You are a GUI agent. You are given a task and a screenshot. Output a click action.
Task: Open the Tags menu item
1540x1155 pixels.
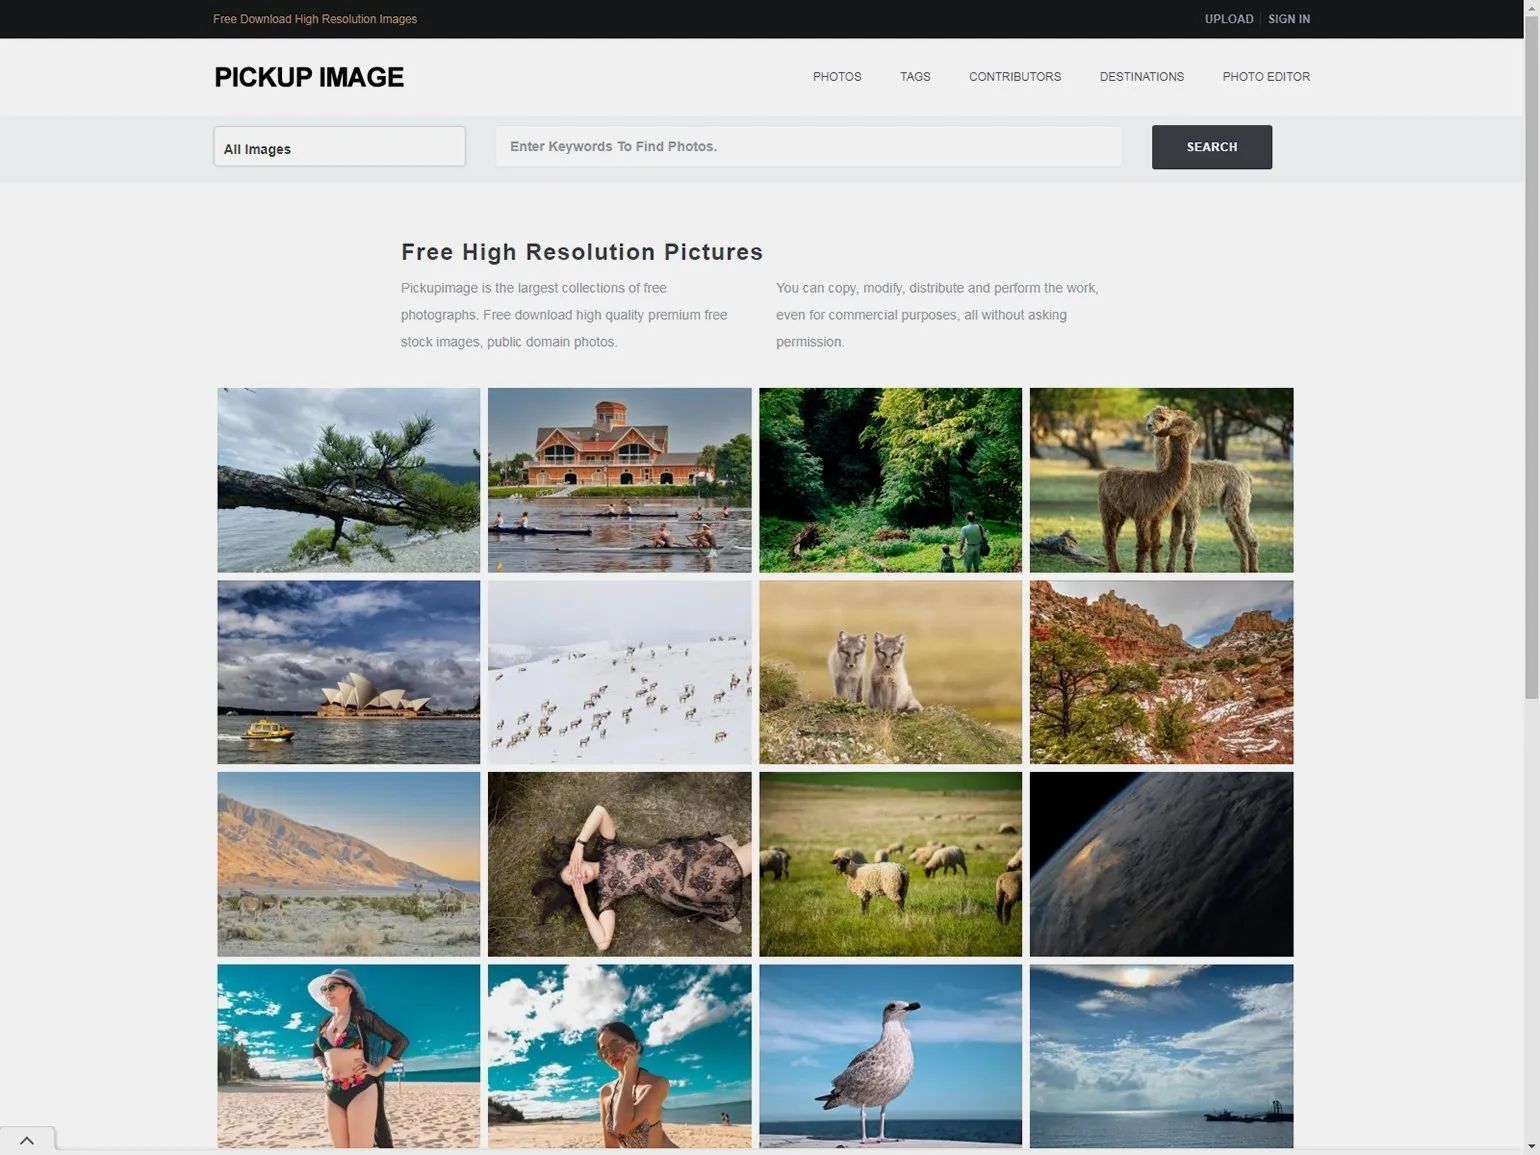pos(915,77)
